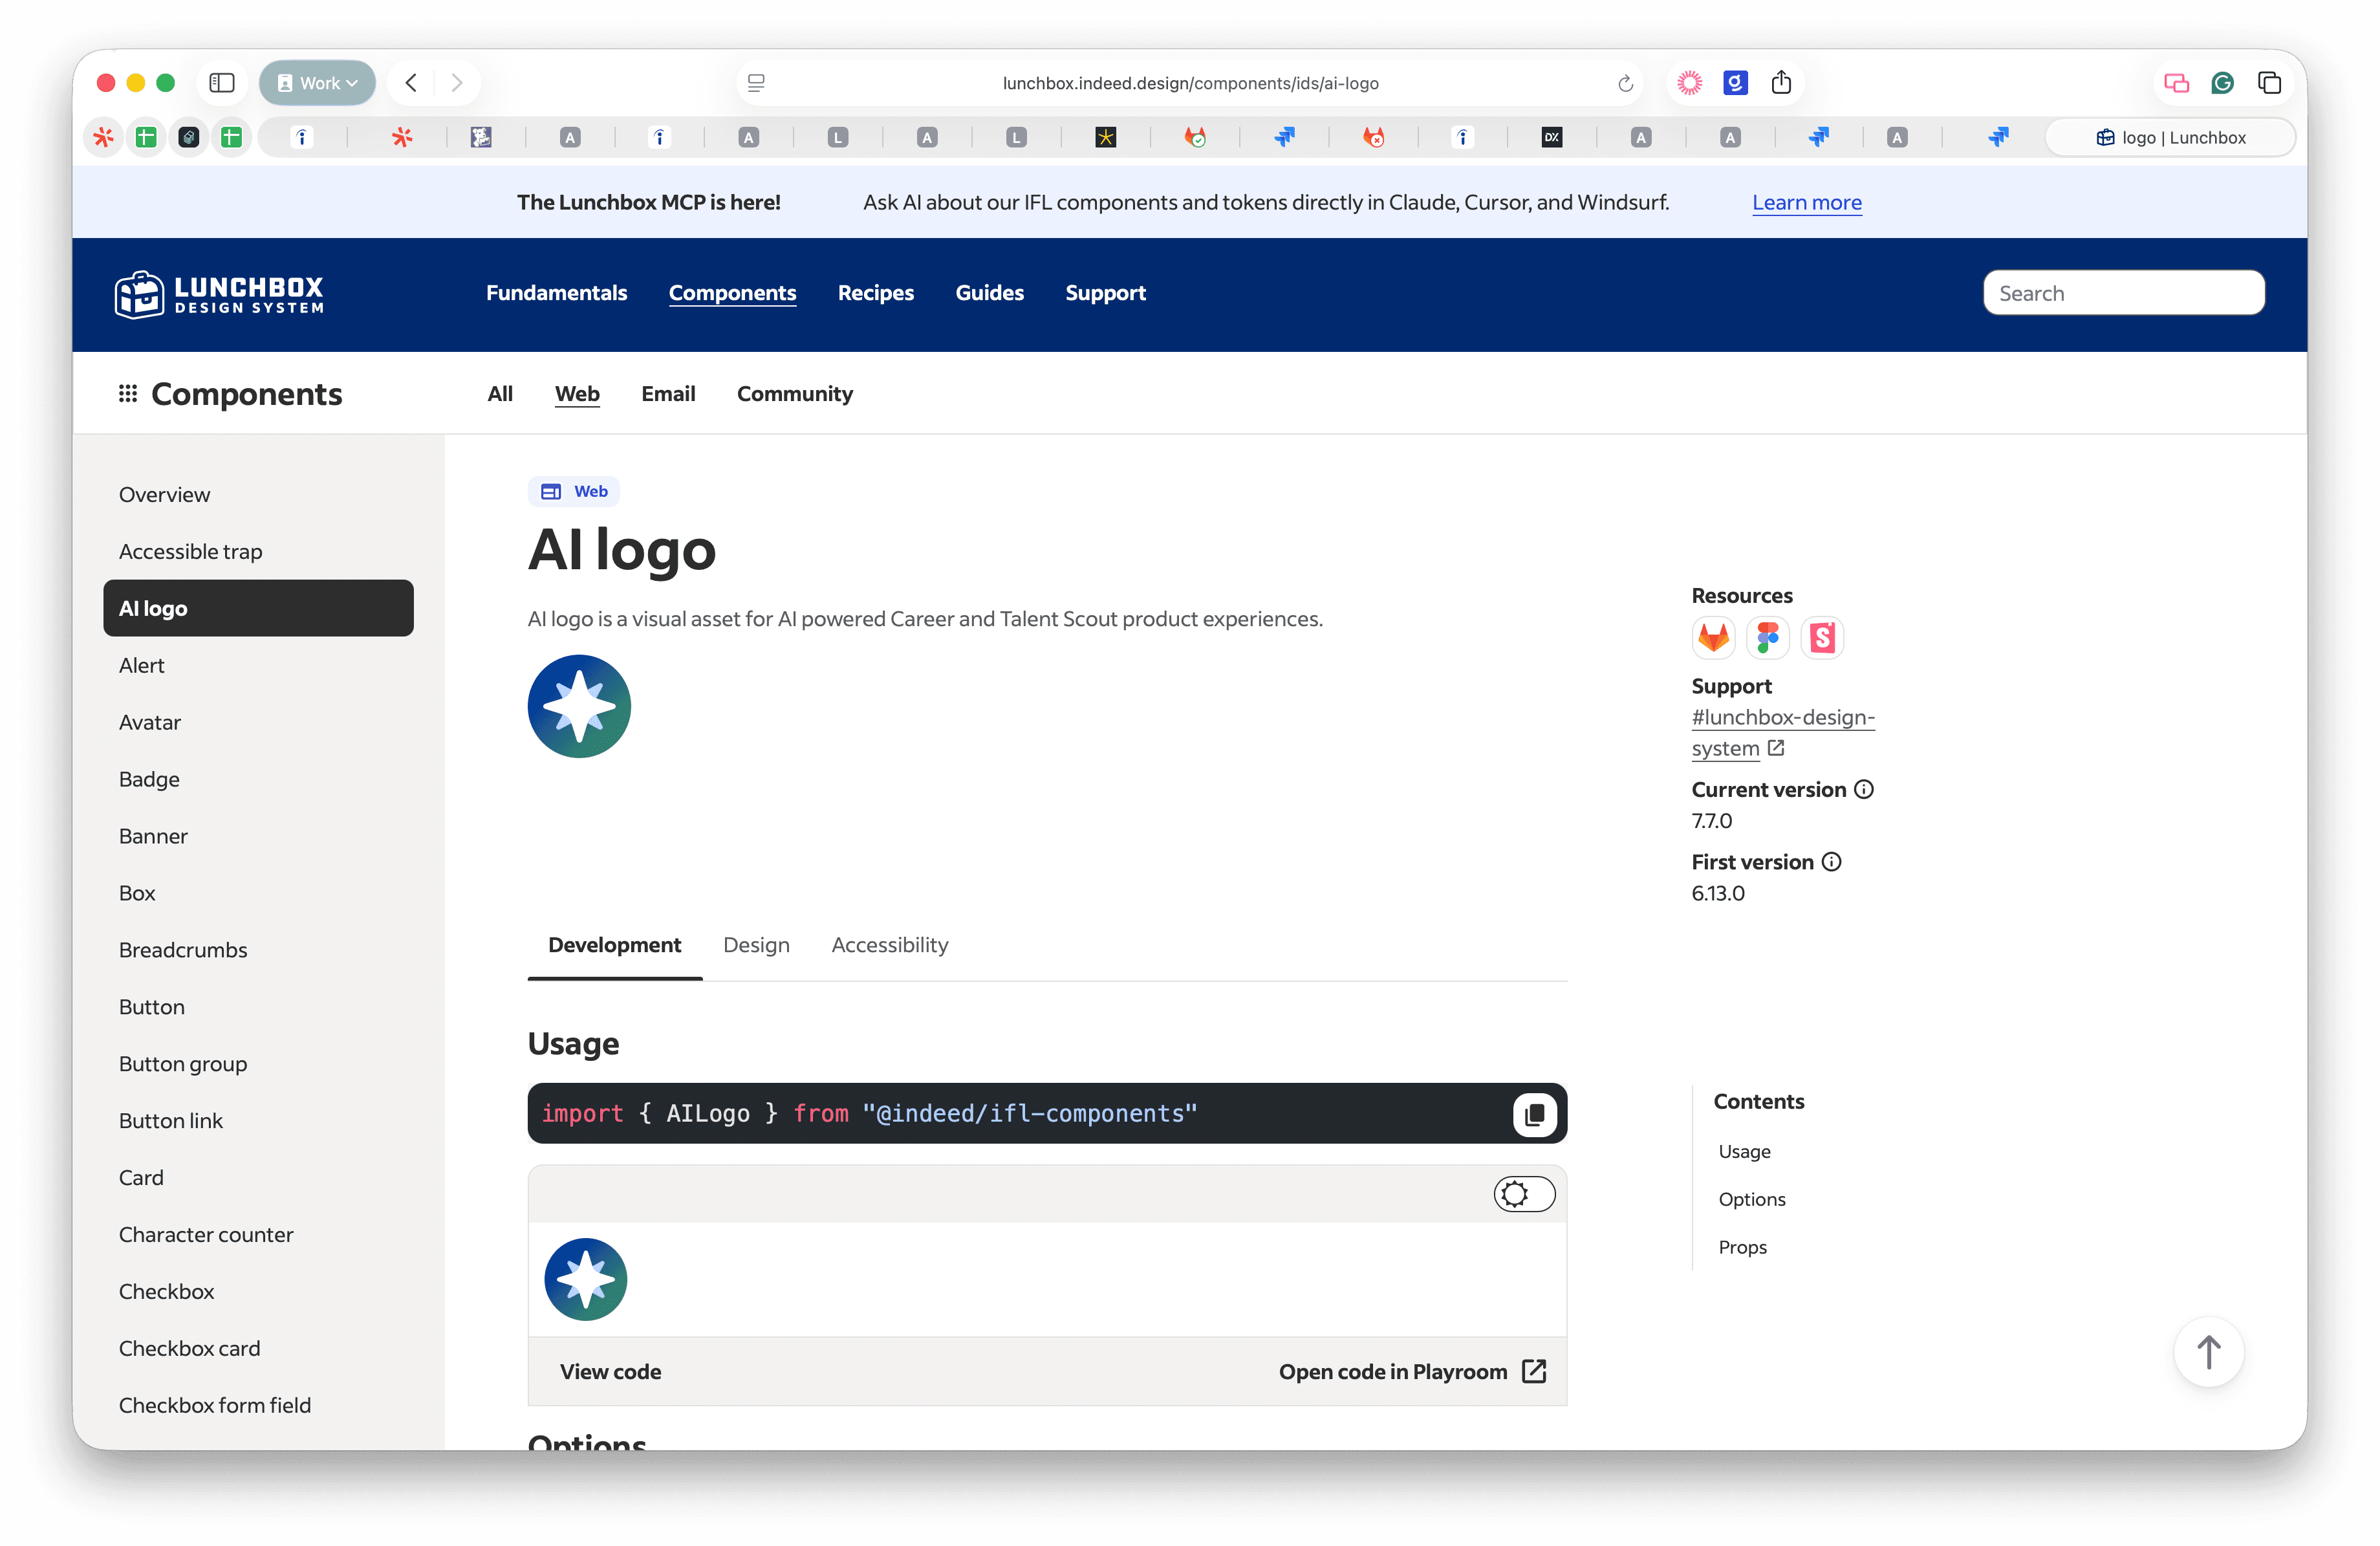Copy the import code snippet
2380x1546 pixels.
(1534, 1114)
